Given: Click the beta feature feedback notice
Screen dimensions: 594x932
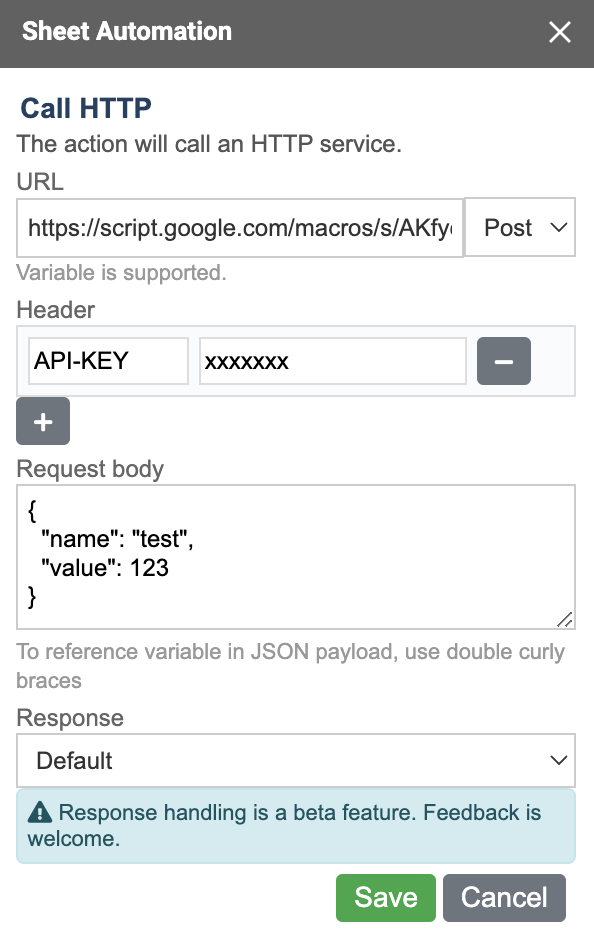Looking at the screenshot, I should pyautogui.click(x=296, y=826).
